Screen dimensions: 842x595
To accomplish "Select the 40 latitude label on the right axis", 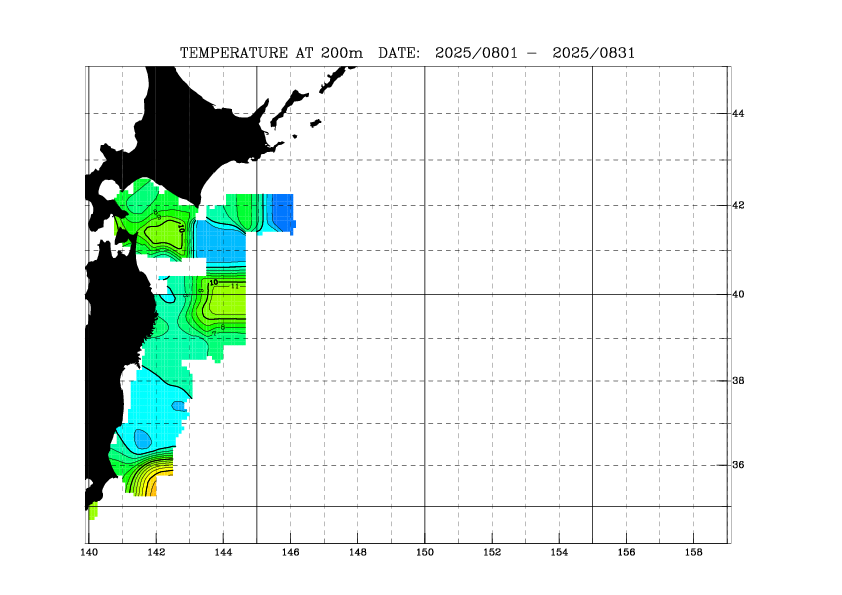I will click(x=739, y=295).
